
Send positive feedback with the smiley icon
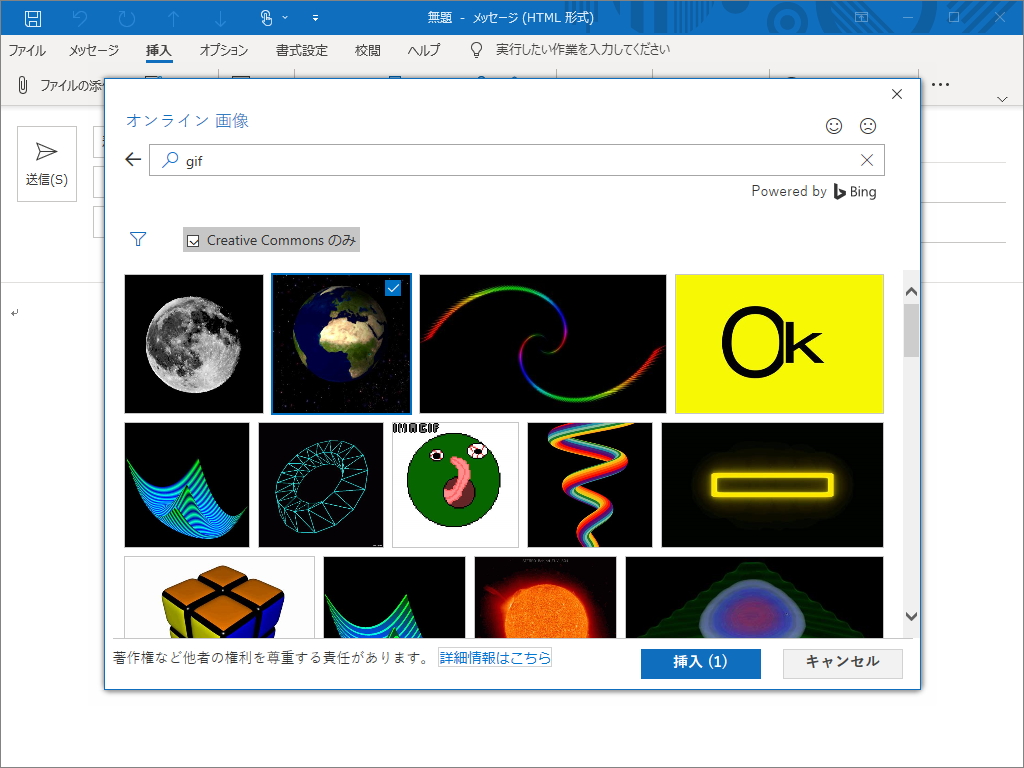coord(833,126)
